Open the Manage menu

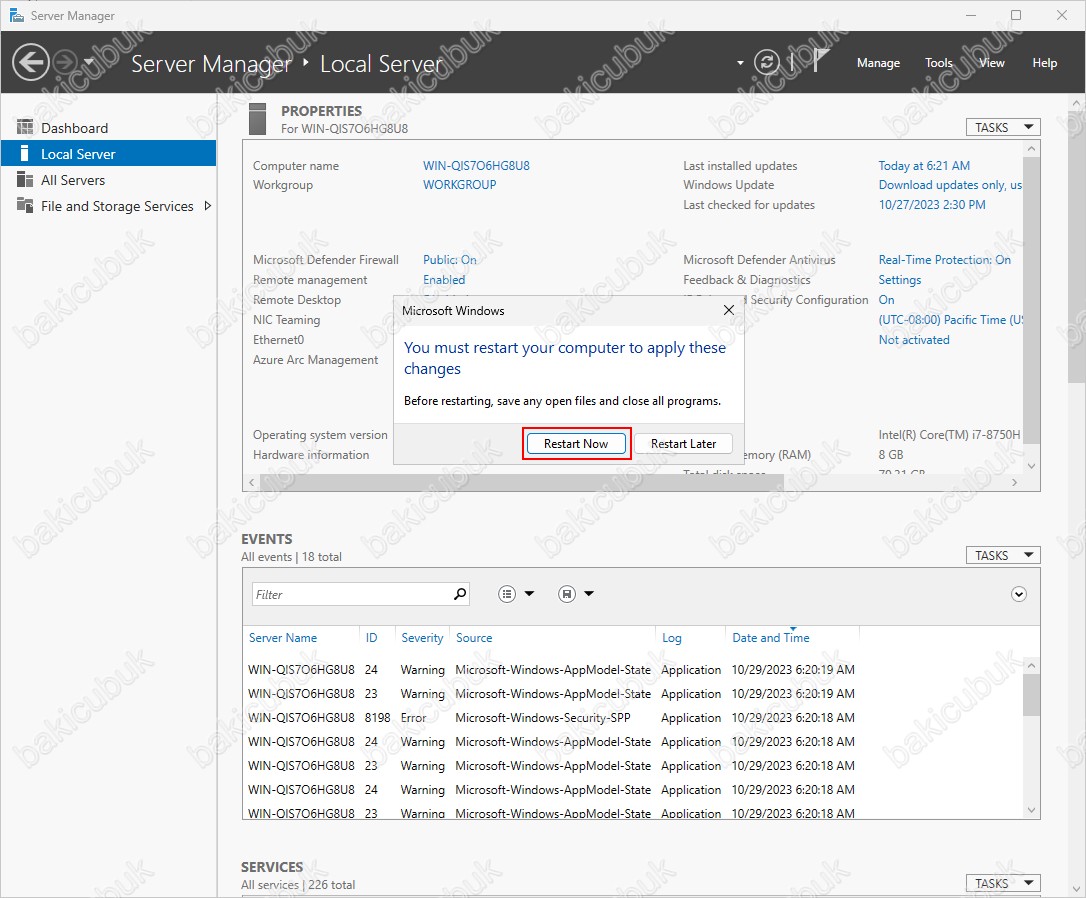tap(878, 63)
